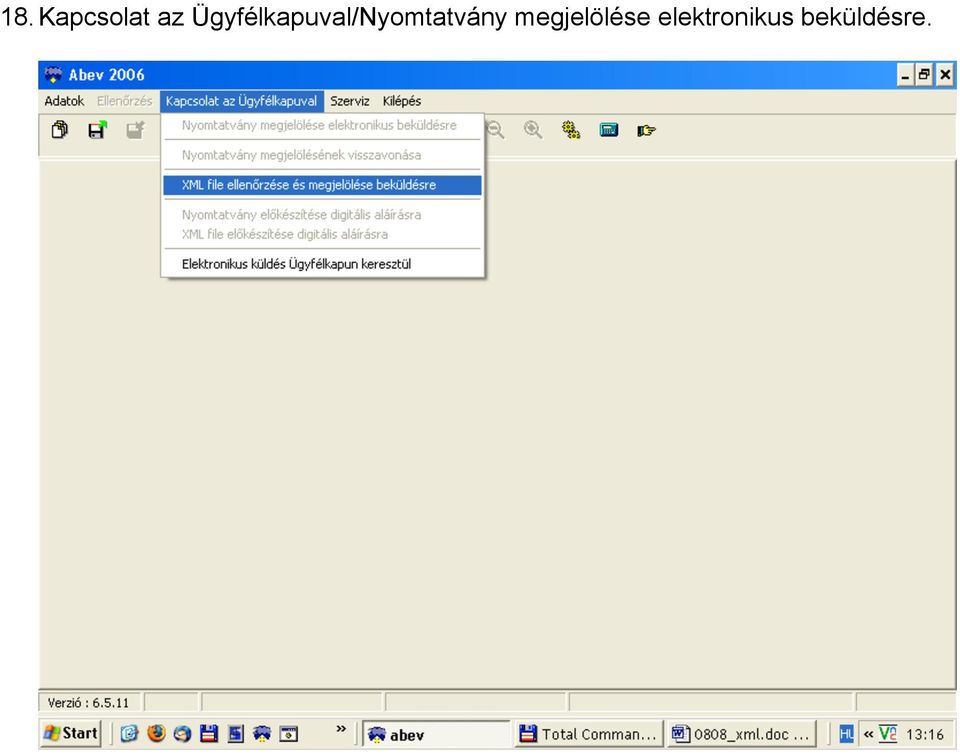Switch to Total Commander taskbar button
Image resolution: width=960 pixels, height=756 pixels.
point(588,734)
